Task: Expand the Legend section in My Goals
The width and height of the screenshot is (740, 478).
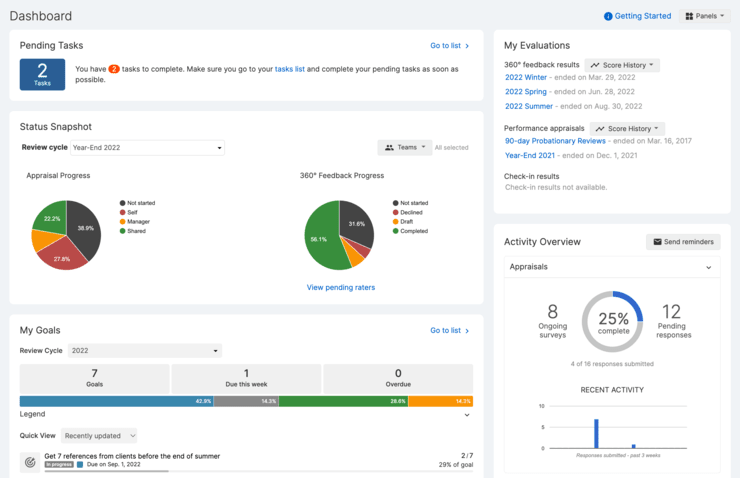Action: coord(467,414)
